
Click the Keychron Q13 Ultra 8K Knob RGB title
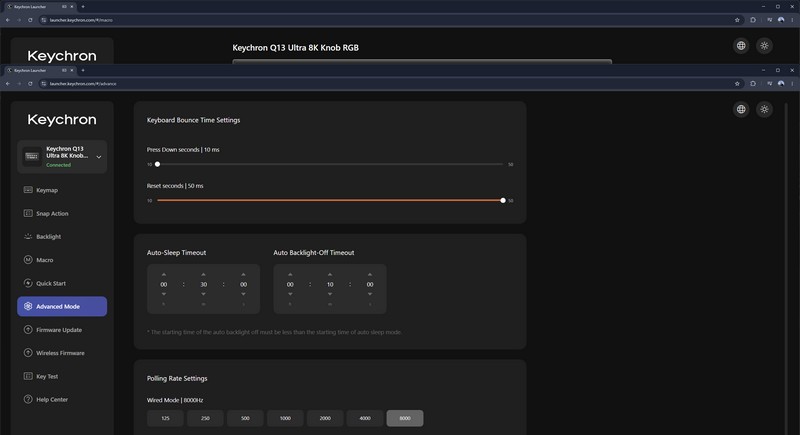click(x=295, y=48)
